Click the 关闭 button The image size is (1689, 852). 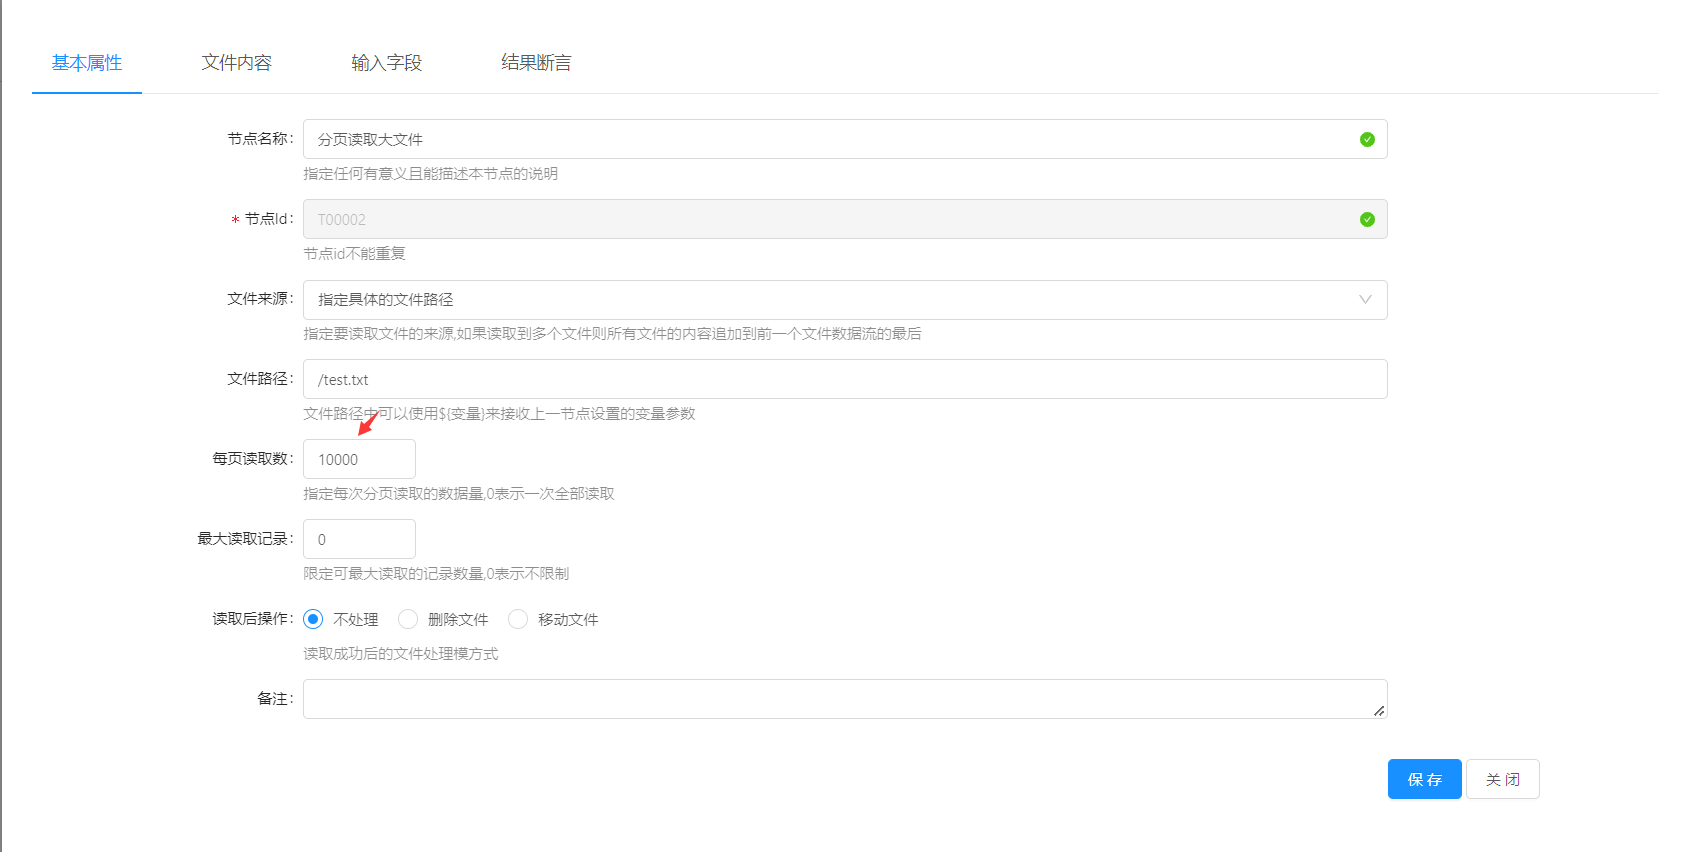[1502, 779]
